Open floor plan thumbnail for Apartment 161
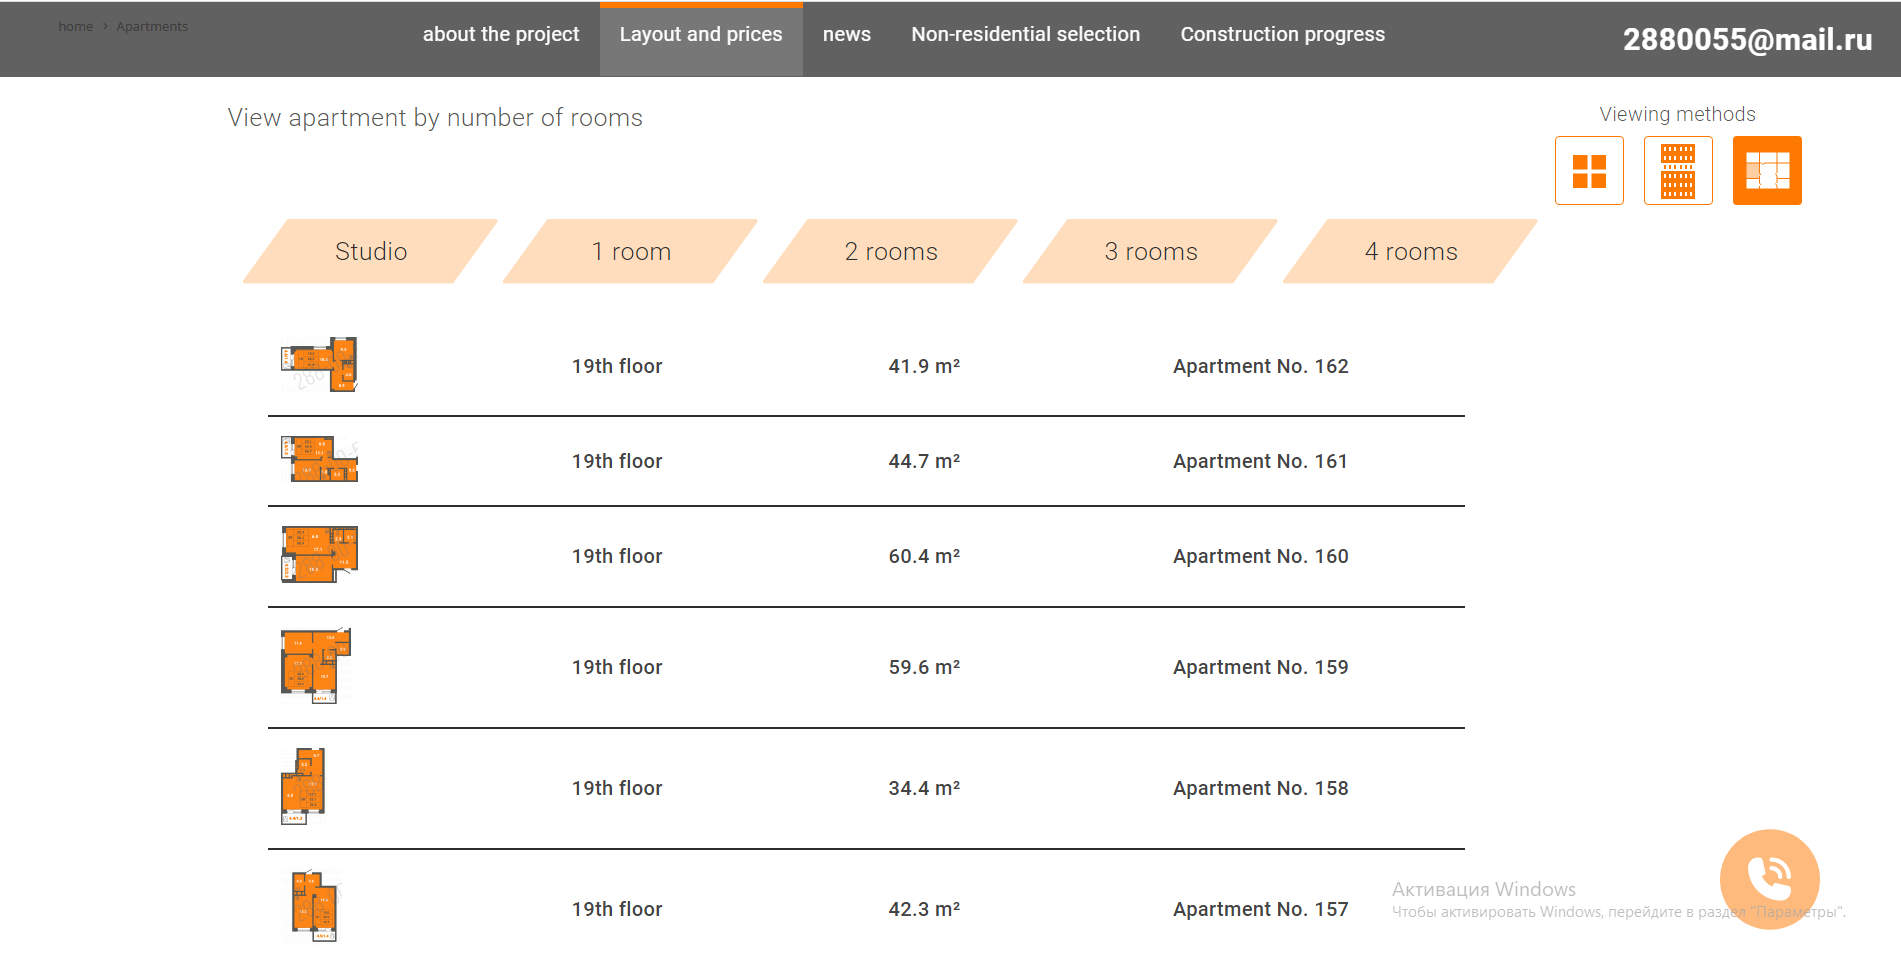Viewport: 1901px width, 967px height. tap(319, 459)
